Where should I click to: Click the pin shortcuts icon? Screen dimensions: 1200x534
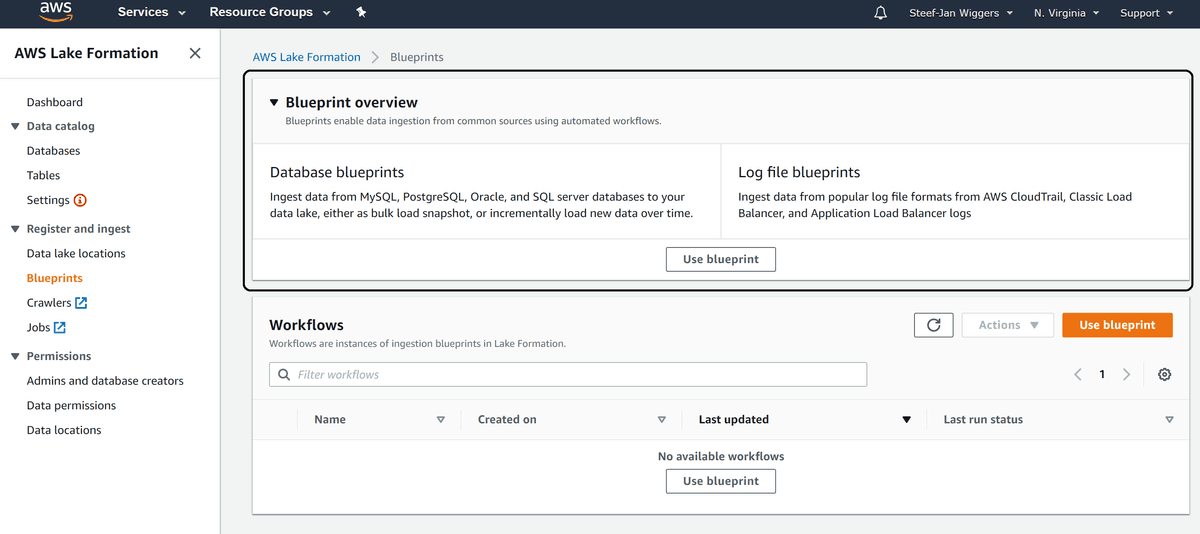(x=361, y=13)
